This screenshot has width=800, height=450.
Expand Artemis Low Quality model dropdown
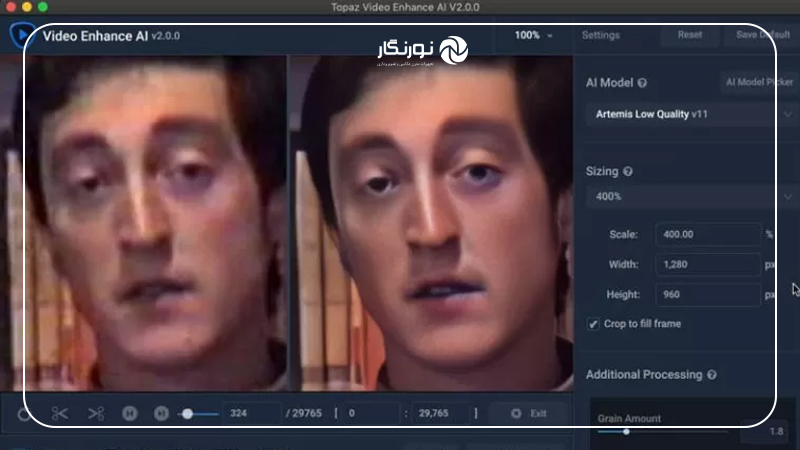(692, 114)
